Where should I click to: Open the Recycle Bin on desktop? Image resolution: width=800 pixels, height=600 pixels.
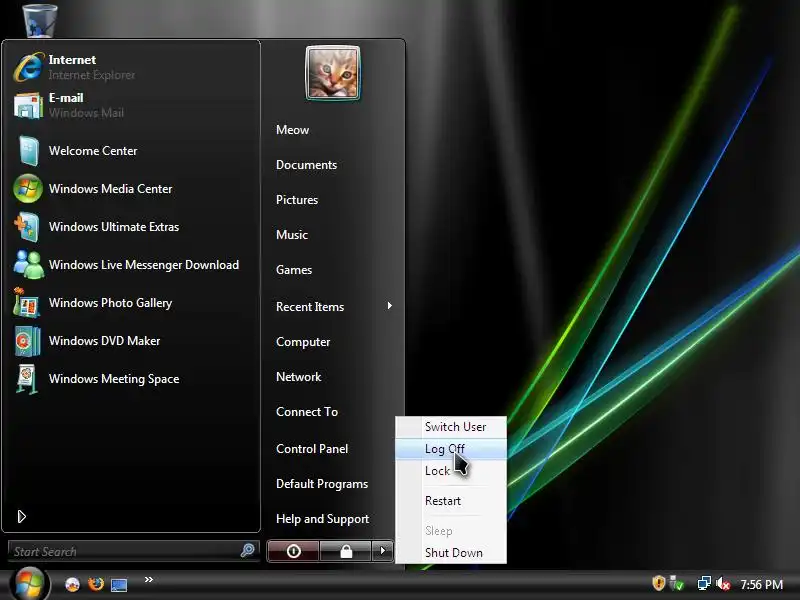40,20
